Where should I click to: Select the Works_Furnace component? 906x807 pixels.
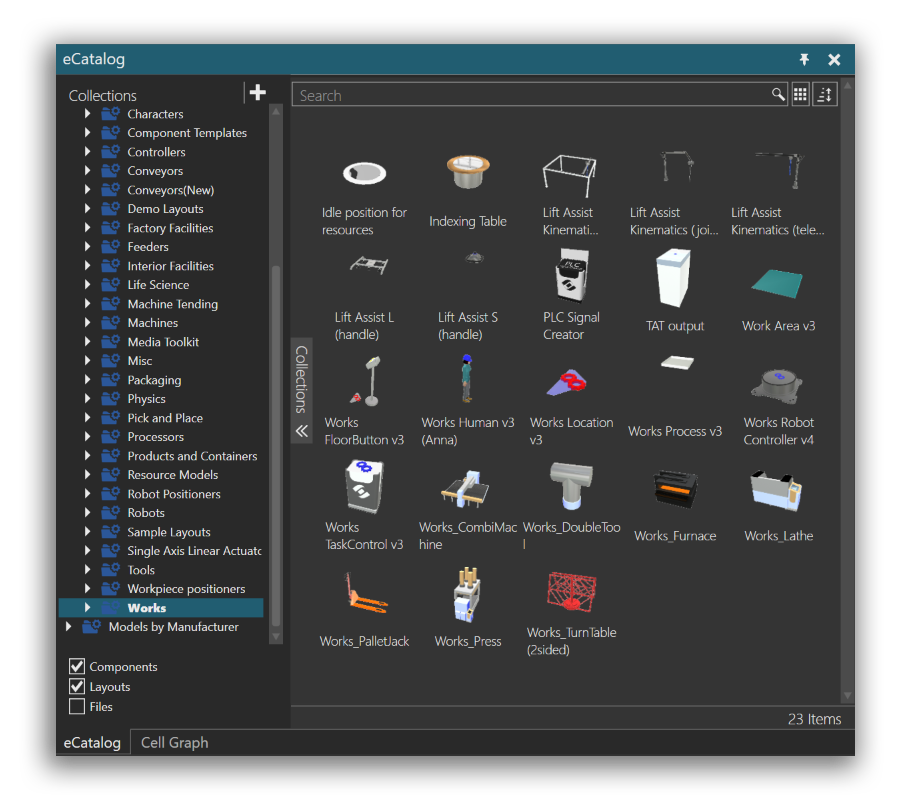[x=675, y=506]
